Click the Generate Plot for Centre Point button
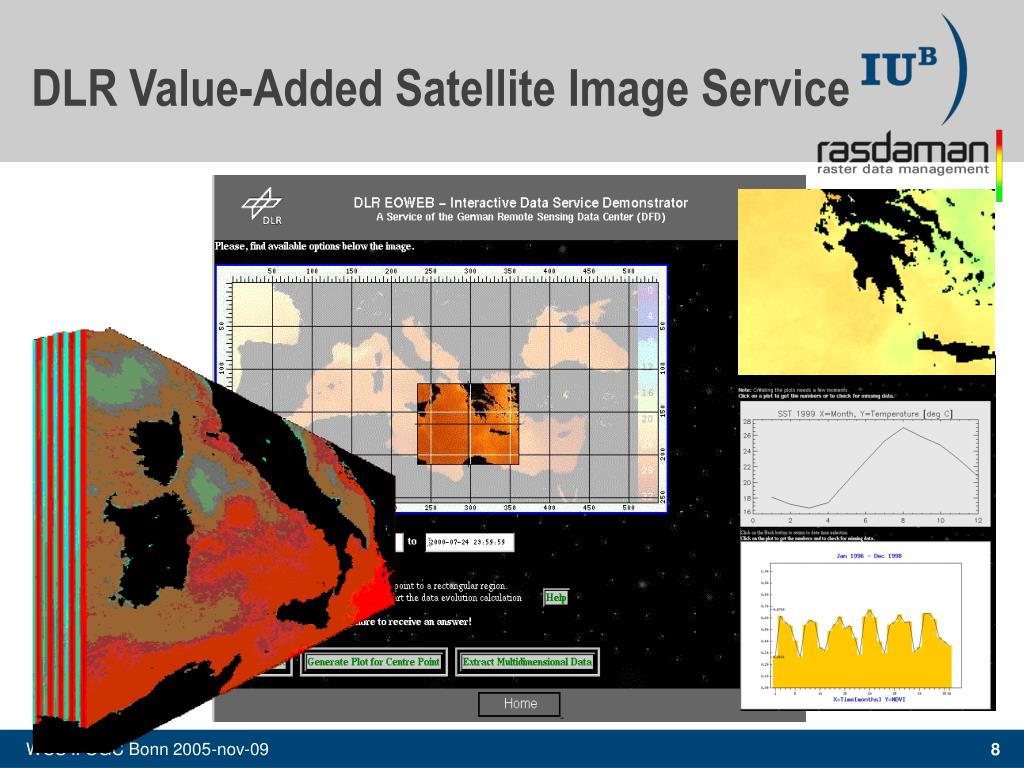1024x768 pixels. pos(374,662)
